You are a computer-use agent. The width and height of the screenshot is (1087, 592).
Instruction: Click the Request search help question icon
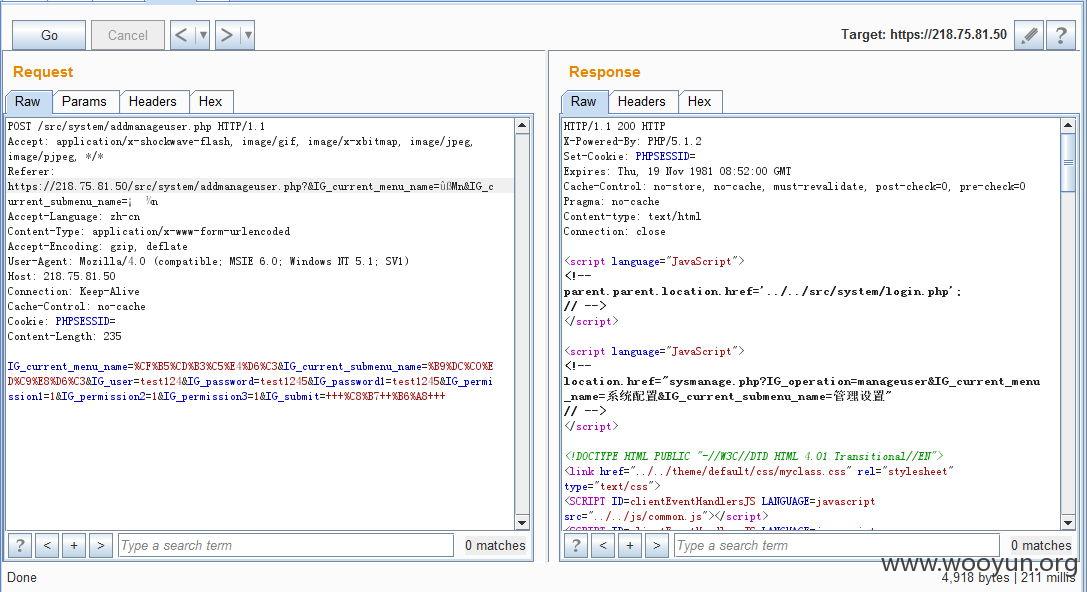click(x=20, y=546)
